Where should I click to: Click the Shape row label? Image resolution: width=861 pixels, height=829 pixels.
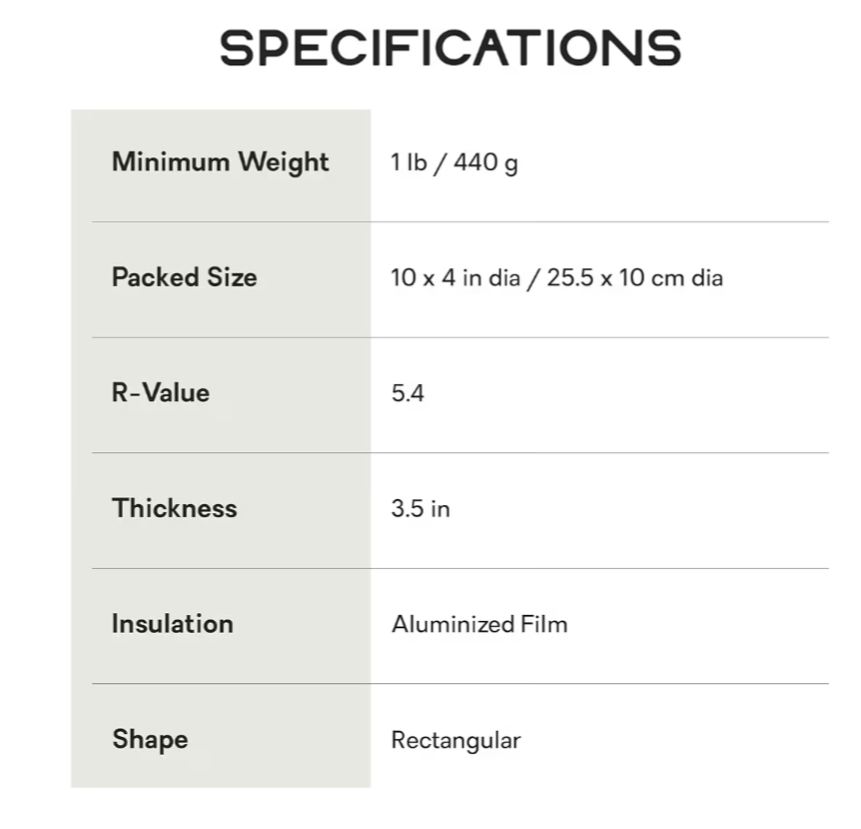pyautogui.click(x=150, y=740)
